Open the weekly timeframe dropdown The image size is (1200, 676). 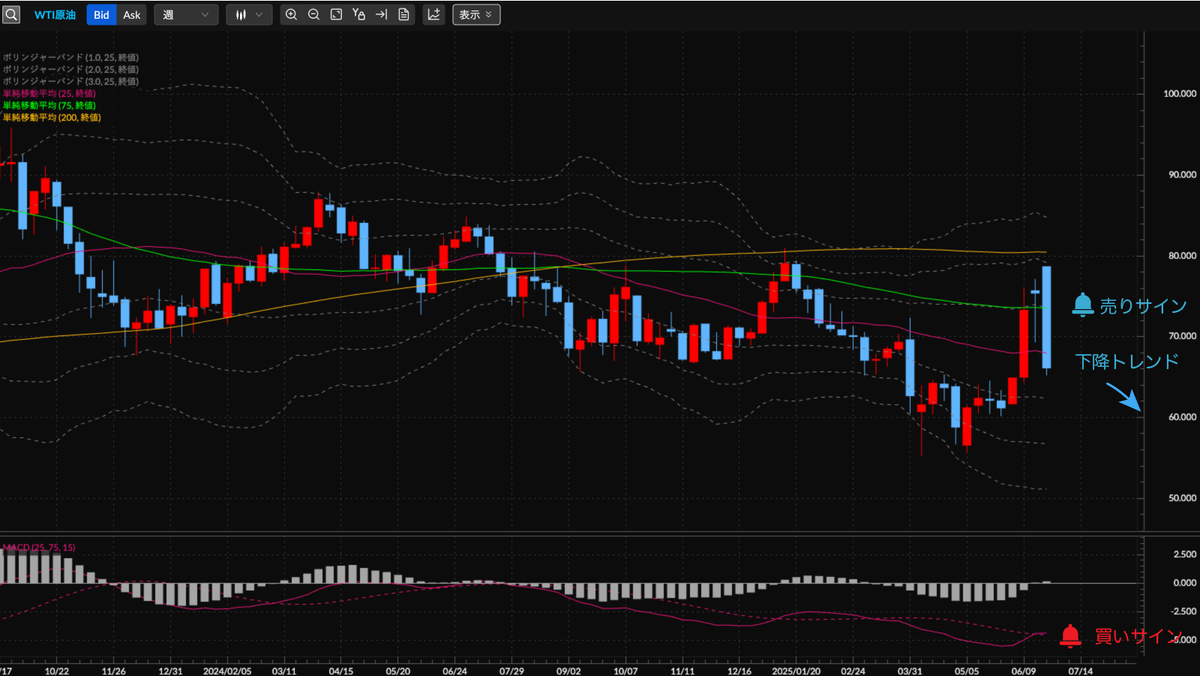[x=186, y=15]
